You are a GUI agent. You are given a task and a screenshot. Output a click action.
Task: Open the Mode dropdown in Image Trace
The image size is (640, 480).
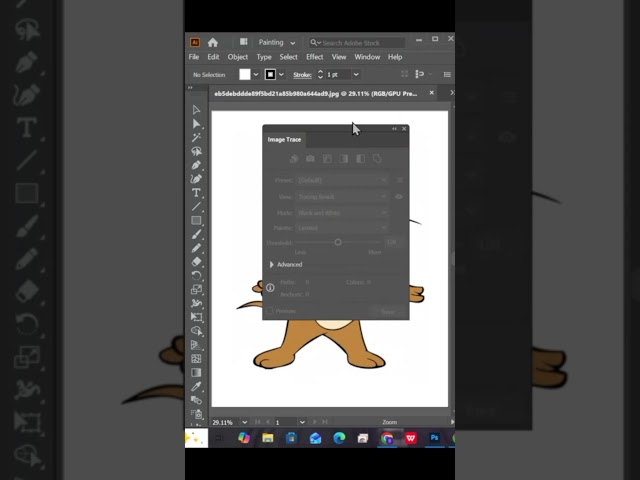click(x=342, y=213)
